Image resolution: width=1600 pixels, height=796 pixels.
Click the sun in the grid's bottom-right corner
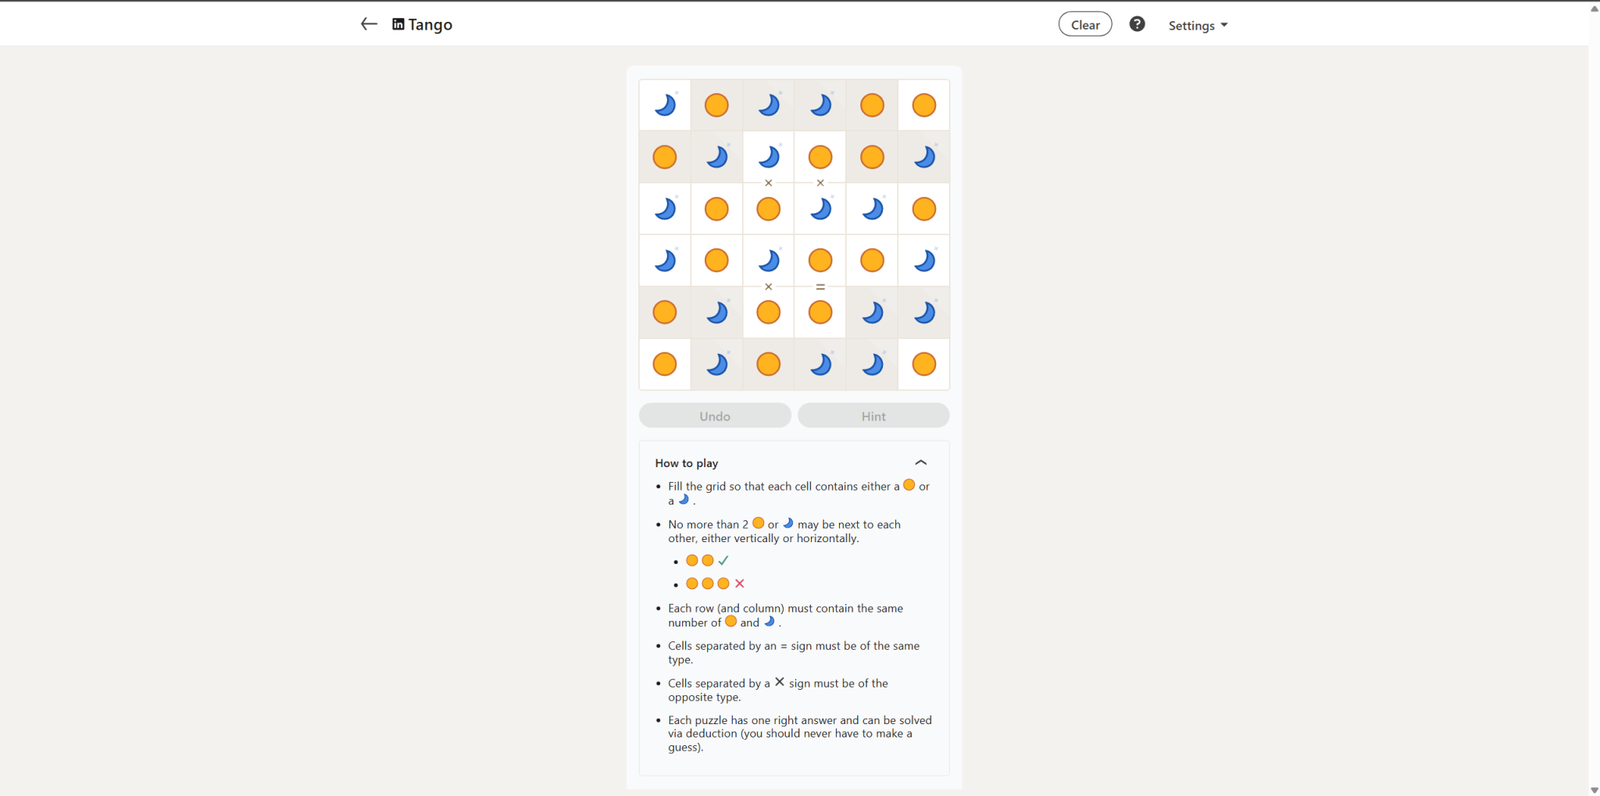924,364
